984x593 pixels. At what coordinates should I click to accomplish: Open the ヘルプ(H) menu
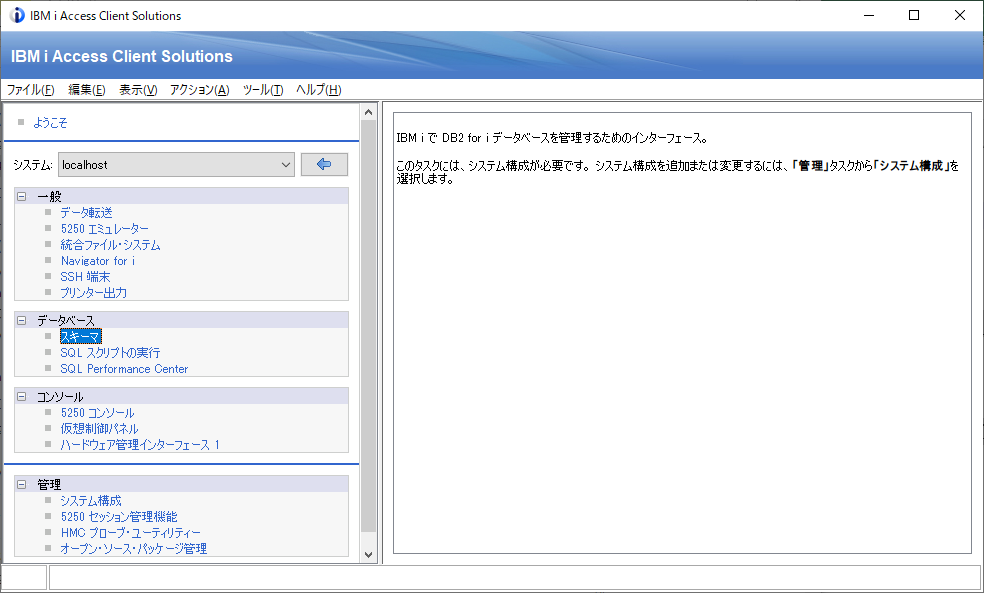(x=319, y=90)
